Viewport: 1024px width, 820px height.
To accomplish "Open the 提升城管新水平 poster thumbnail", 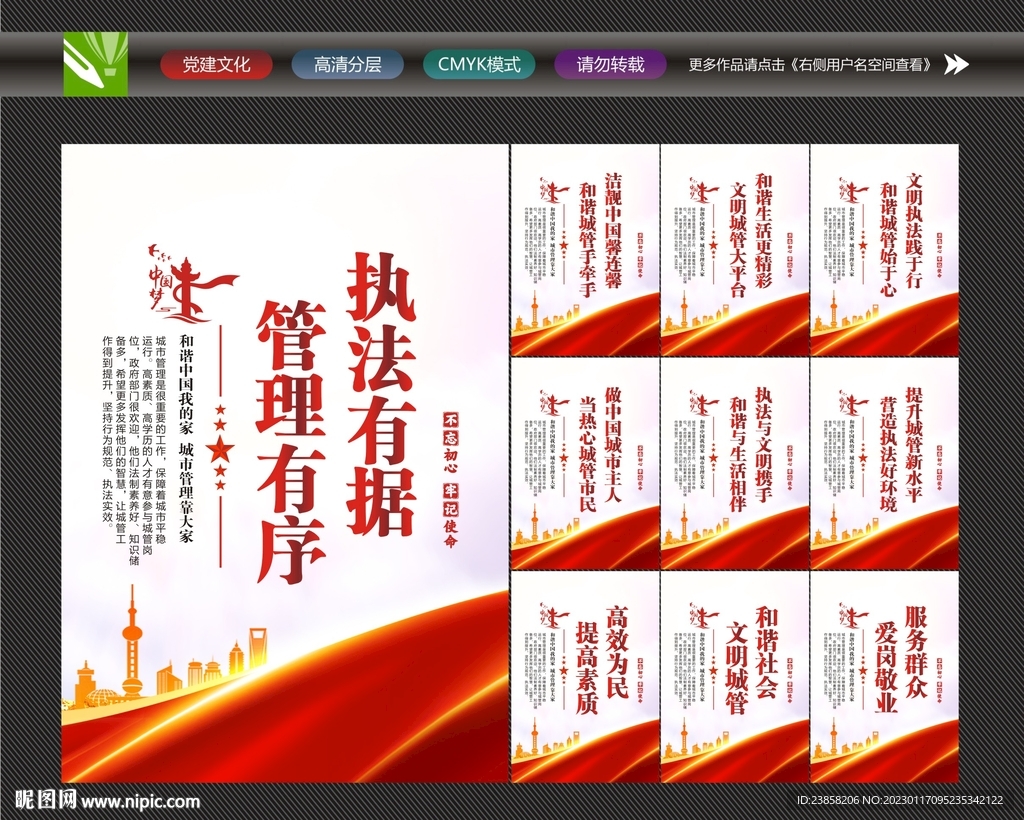I will tap(884, 463).
